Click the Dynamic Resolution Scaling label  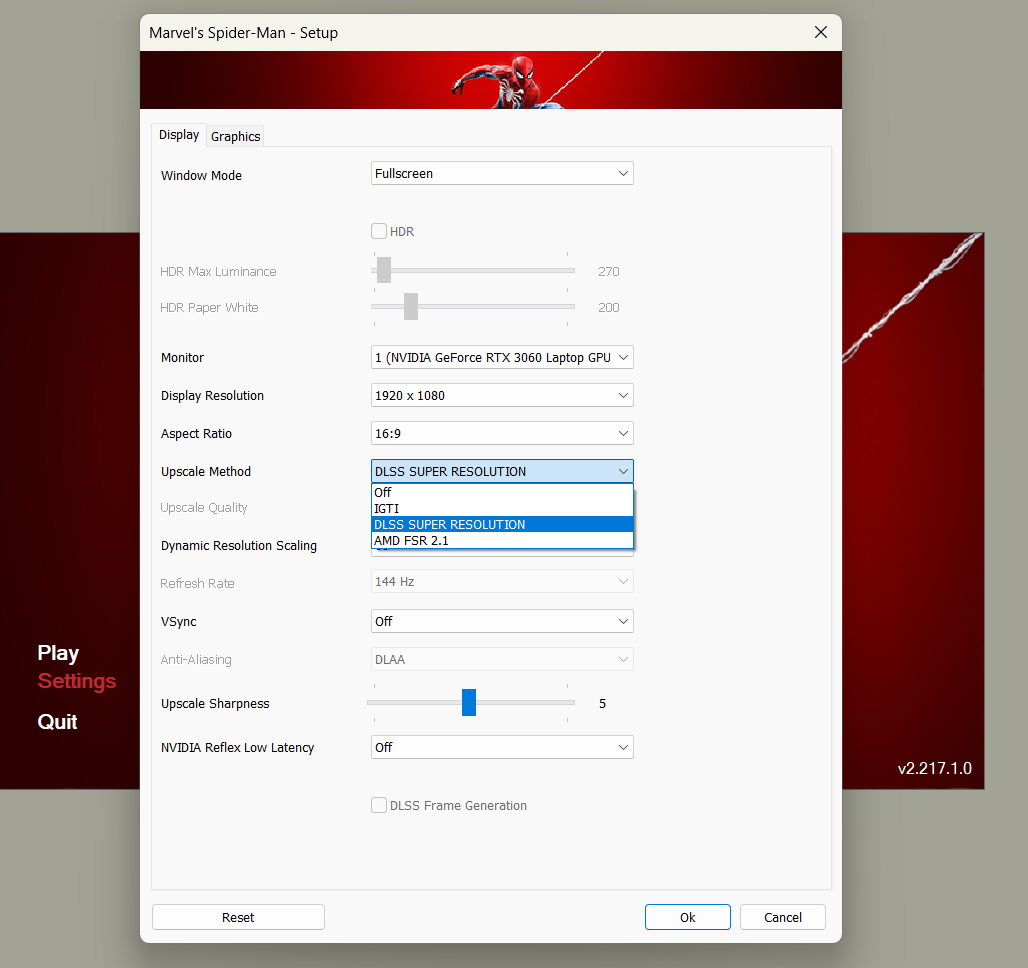tap(239, 546)
